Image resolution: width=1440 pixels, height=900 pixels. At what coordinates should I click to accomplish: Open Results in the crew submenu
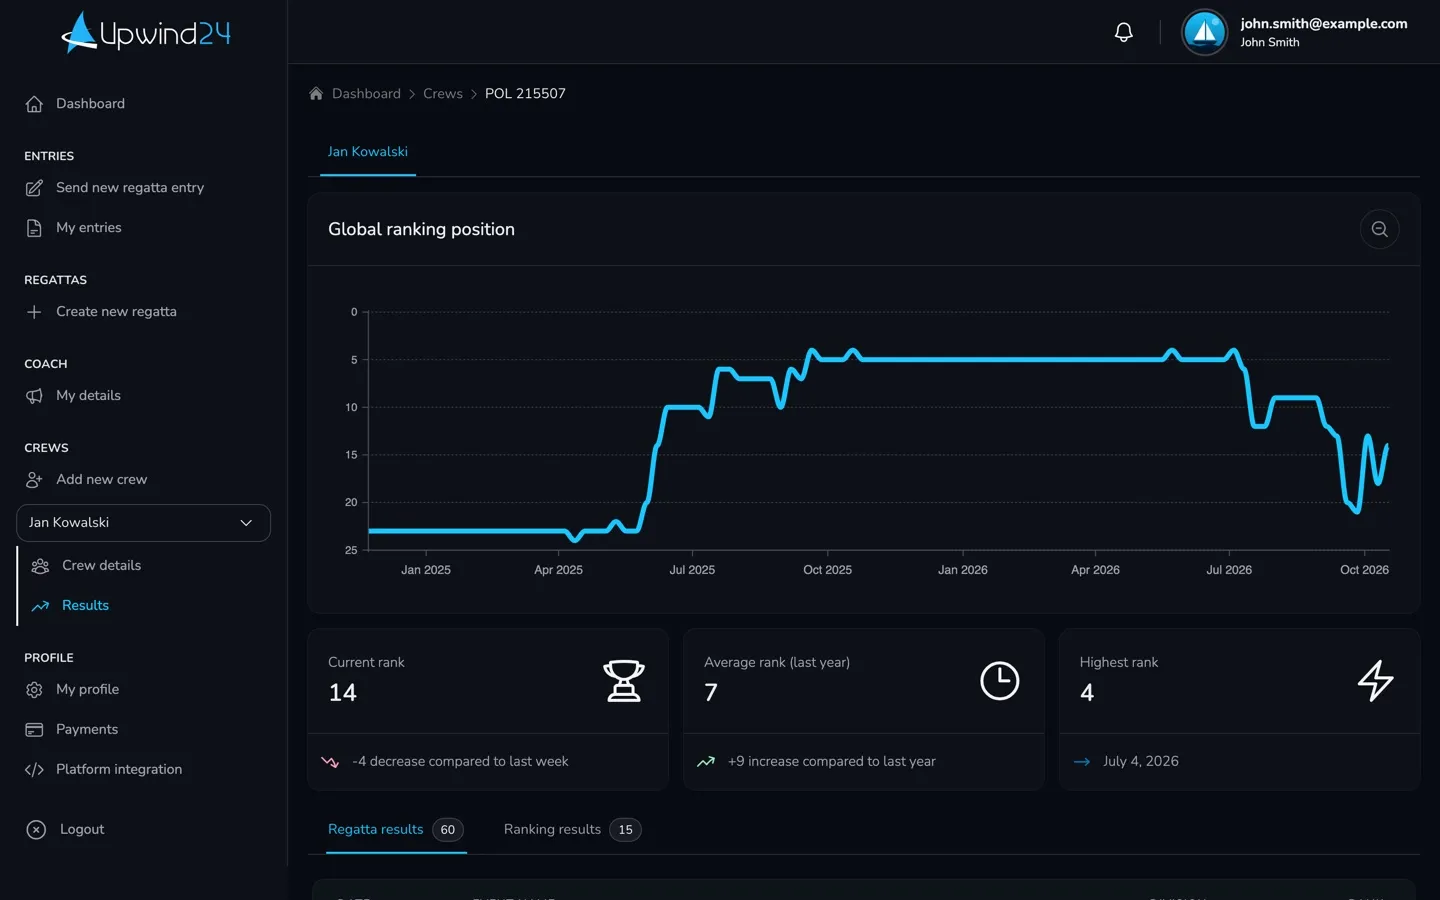[85, 606]
